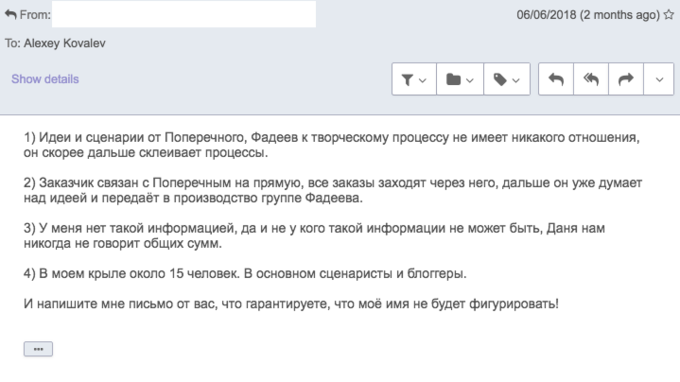The width and height of the screenshot is (680, 382).
Task: Open the more actions chevron dropdown
Action: coord(659,79)
